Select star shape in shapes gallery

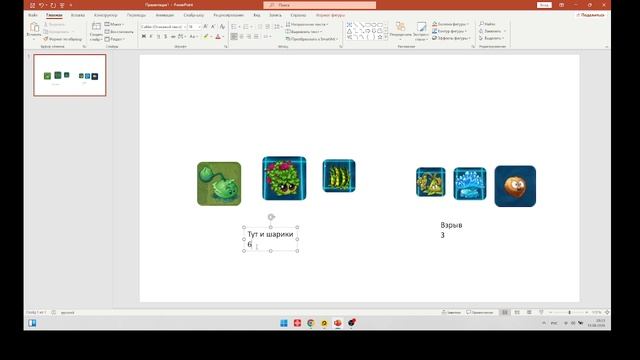point(380,37)
